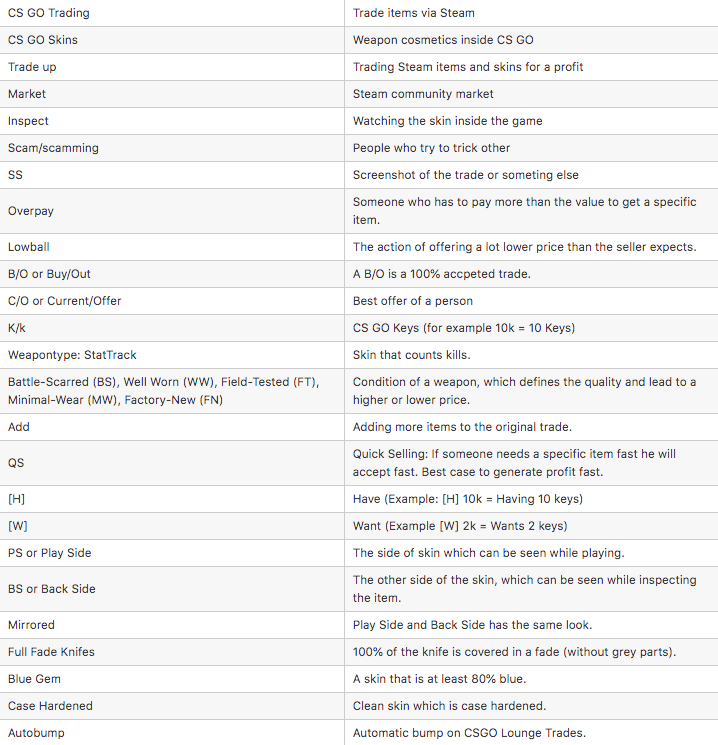718x745 pixels.
Task: Select the 'Autobump' term cell
Action: tap(36, 733)
